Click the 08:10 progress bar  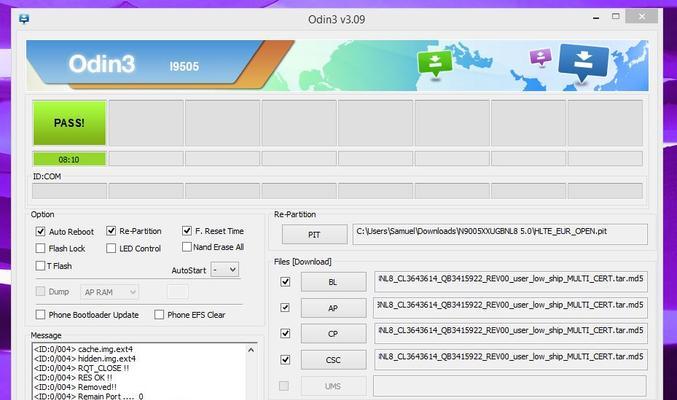point(69,159)
